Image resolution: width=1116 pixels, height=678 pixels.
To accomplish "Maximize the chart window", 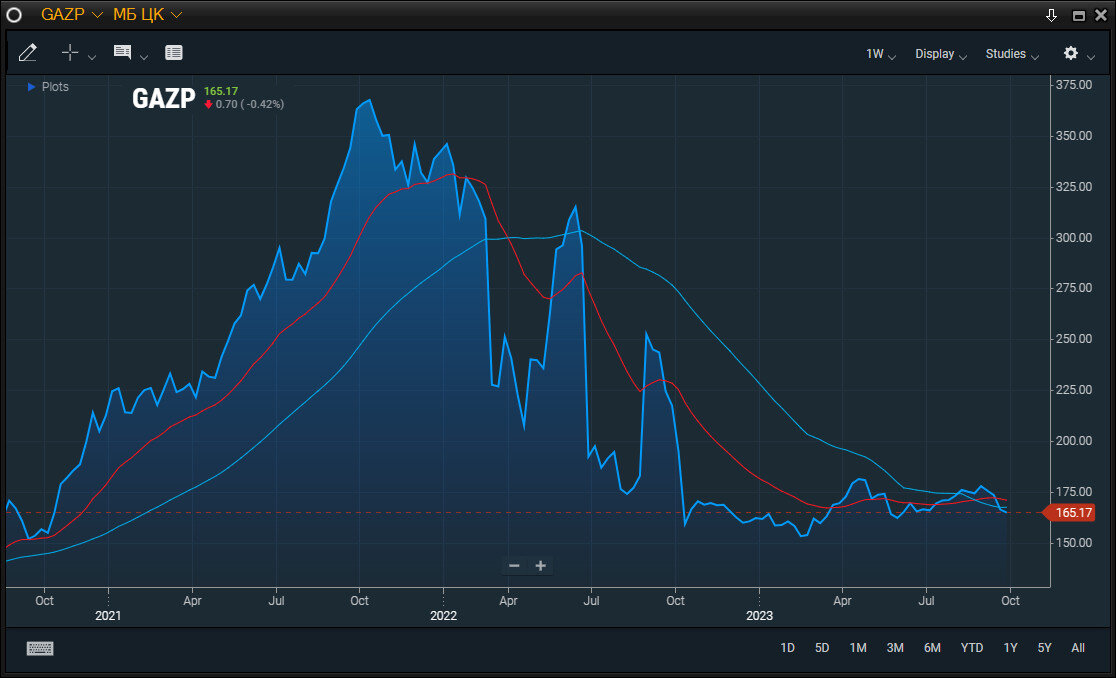I will 1079,15.
